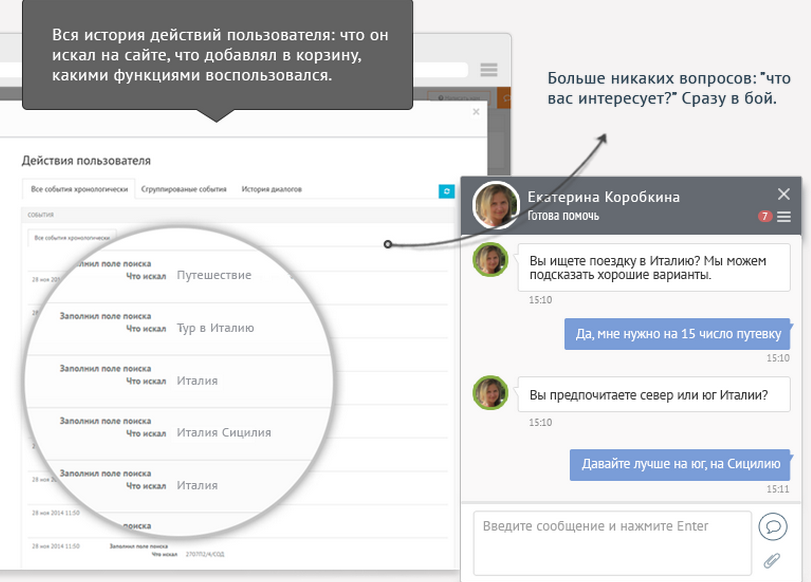
Task: Click heading Действия пользователя
Action: click(x=86, y=161)
